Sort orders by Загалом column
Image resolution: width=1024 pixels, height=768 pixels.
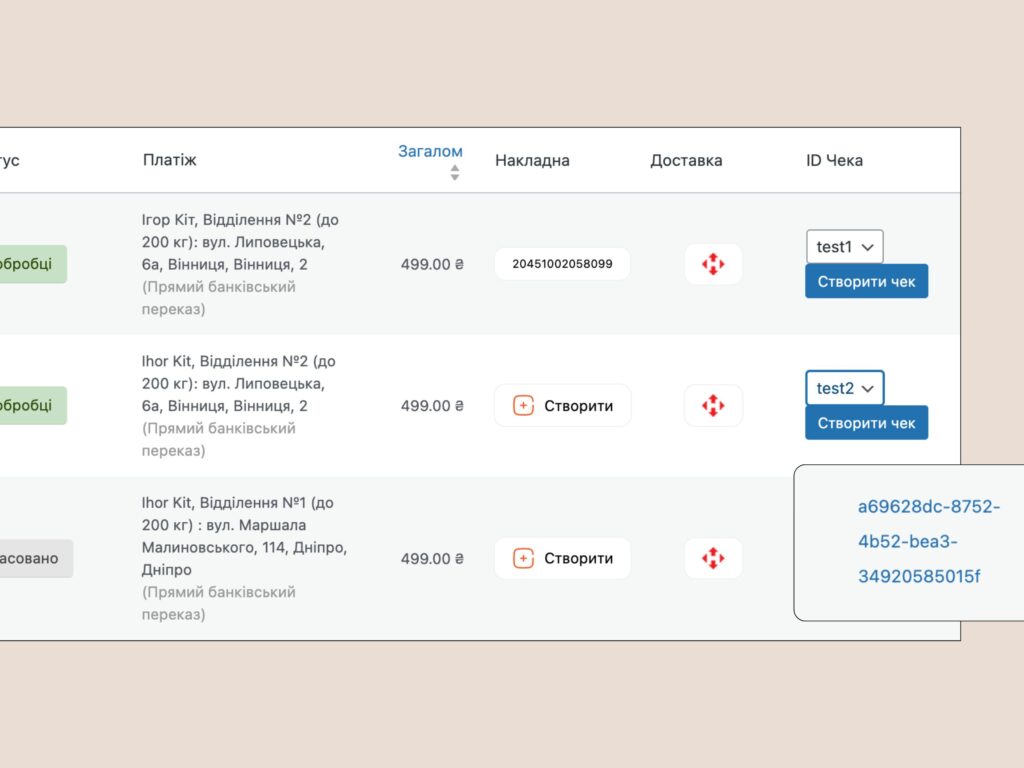(430, 152)
